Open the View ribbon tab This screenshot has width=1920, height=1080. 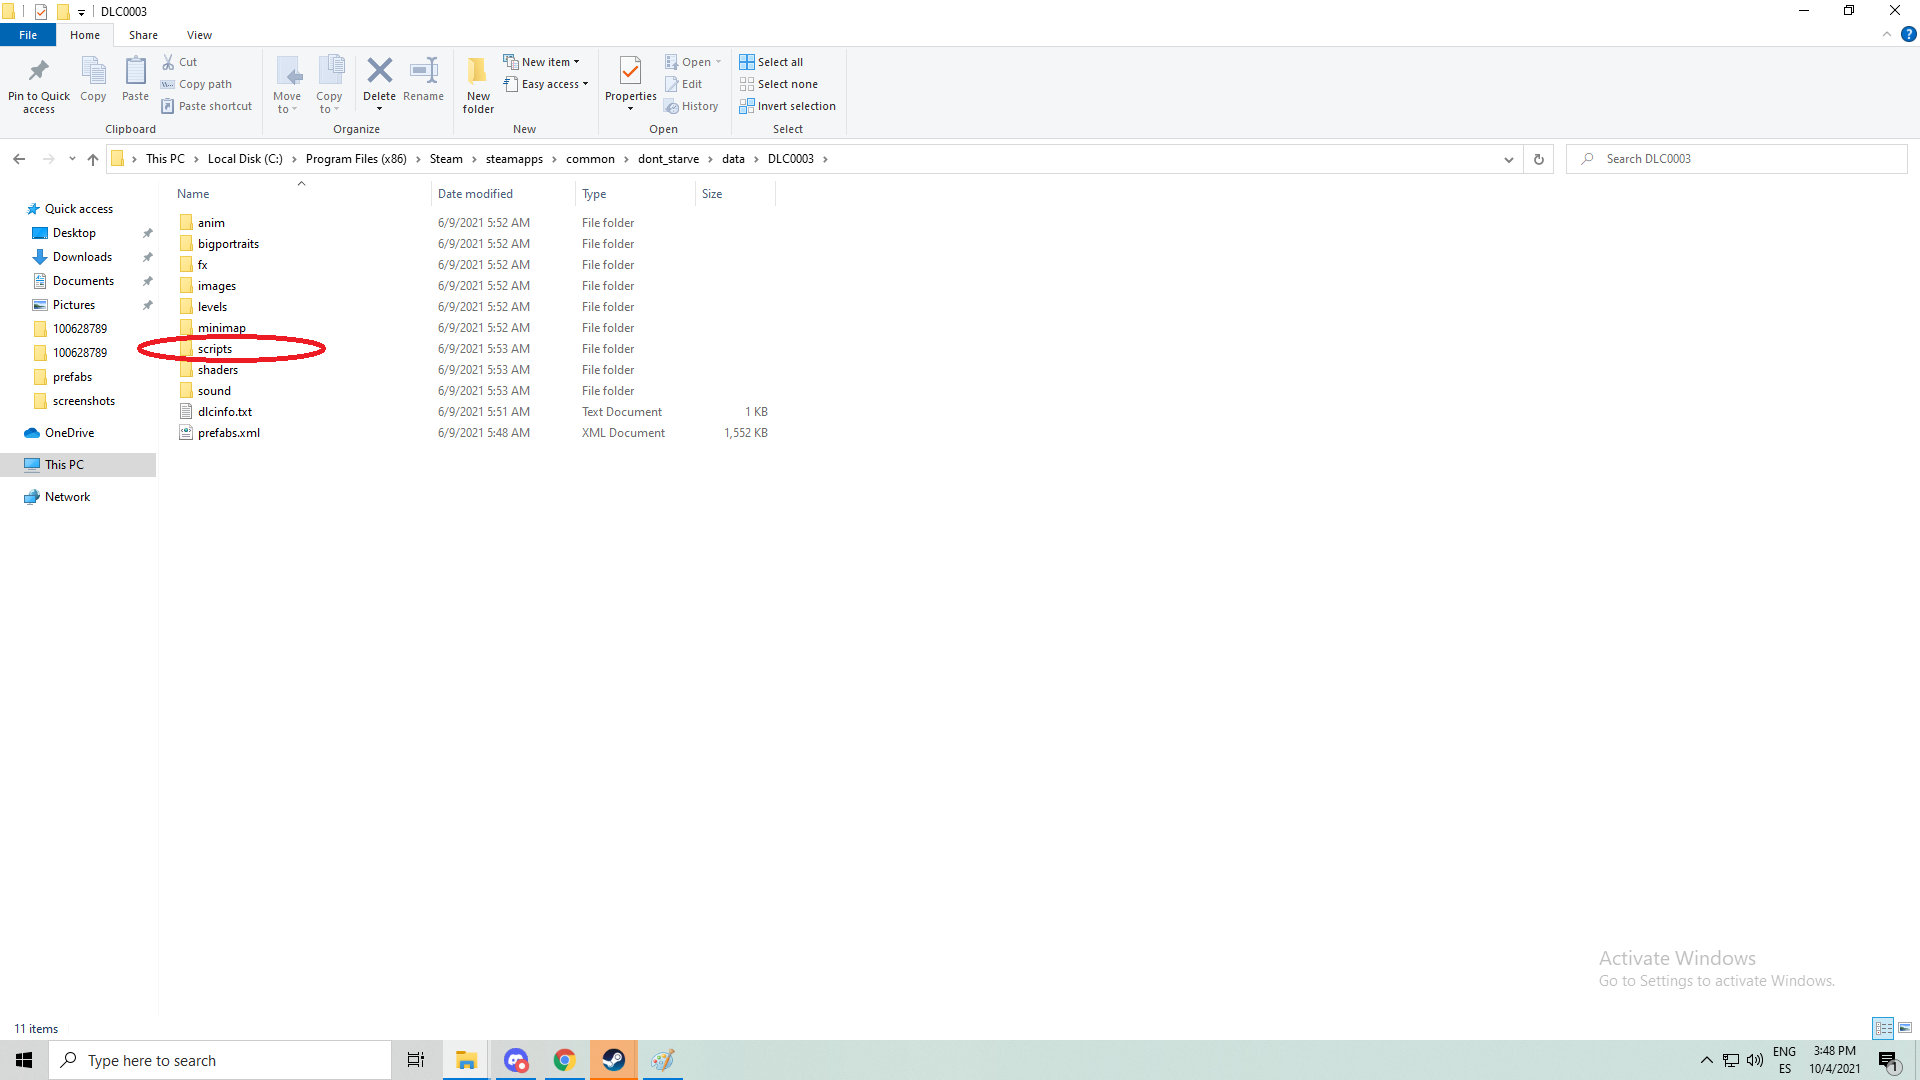pyautogui.click(x=199, y=35)
